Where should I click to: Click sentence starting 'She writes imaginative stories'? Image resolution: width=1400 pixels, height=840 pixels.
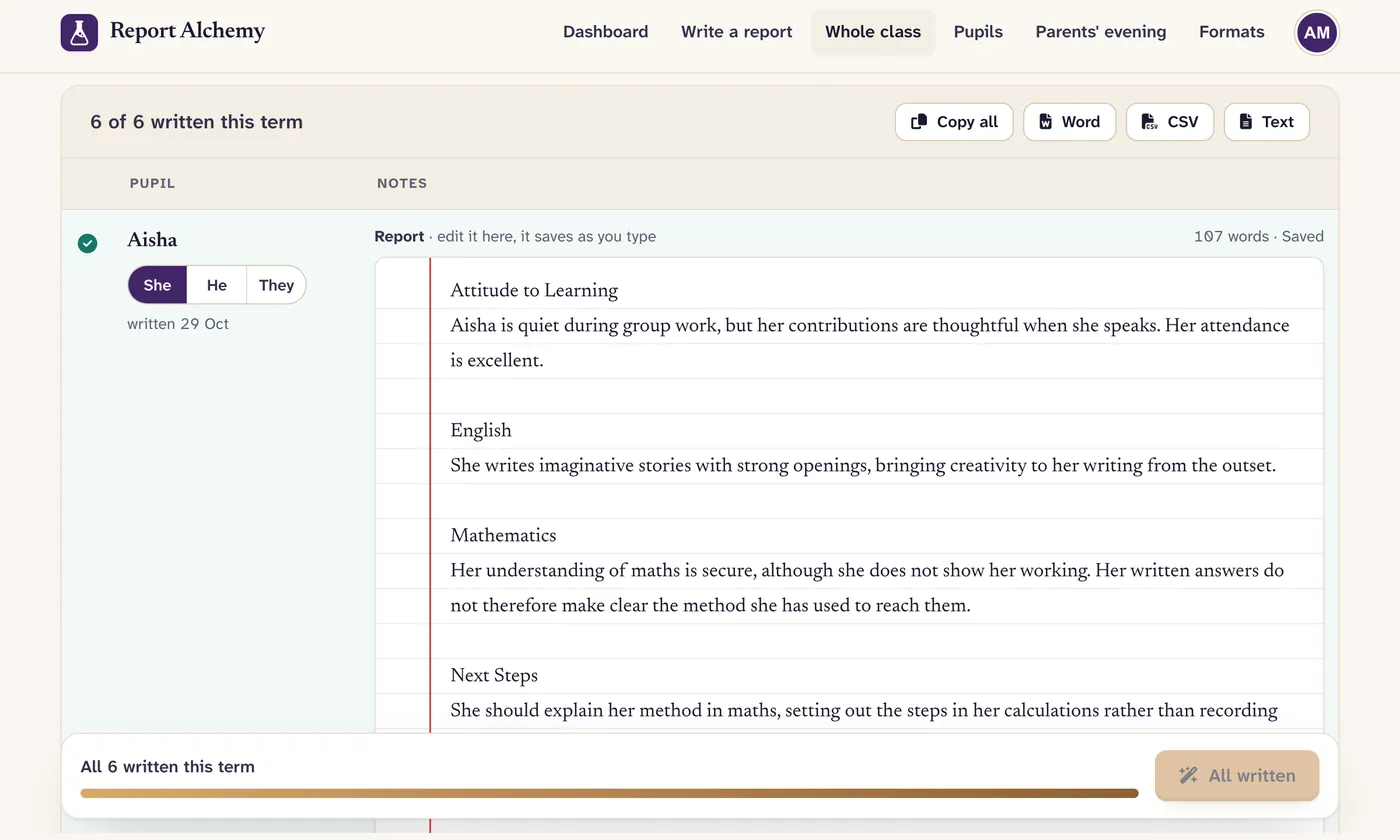pyautogui.click(x=863, y=466)
